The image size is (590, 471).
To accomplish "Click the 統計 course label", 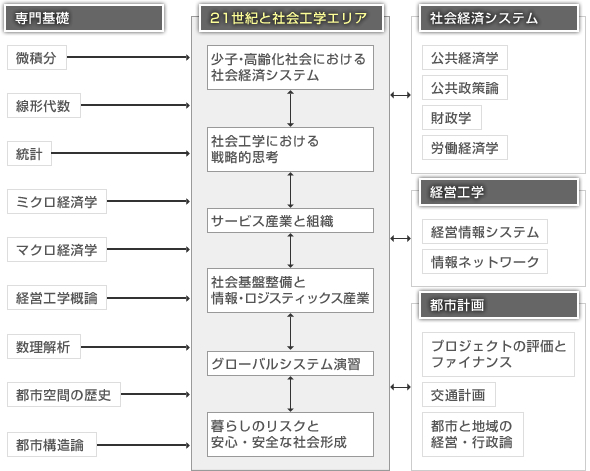I will click(x=29, y=153).
